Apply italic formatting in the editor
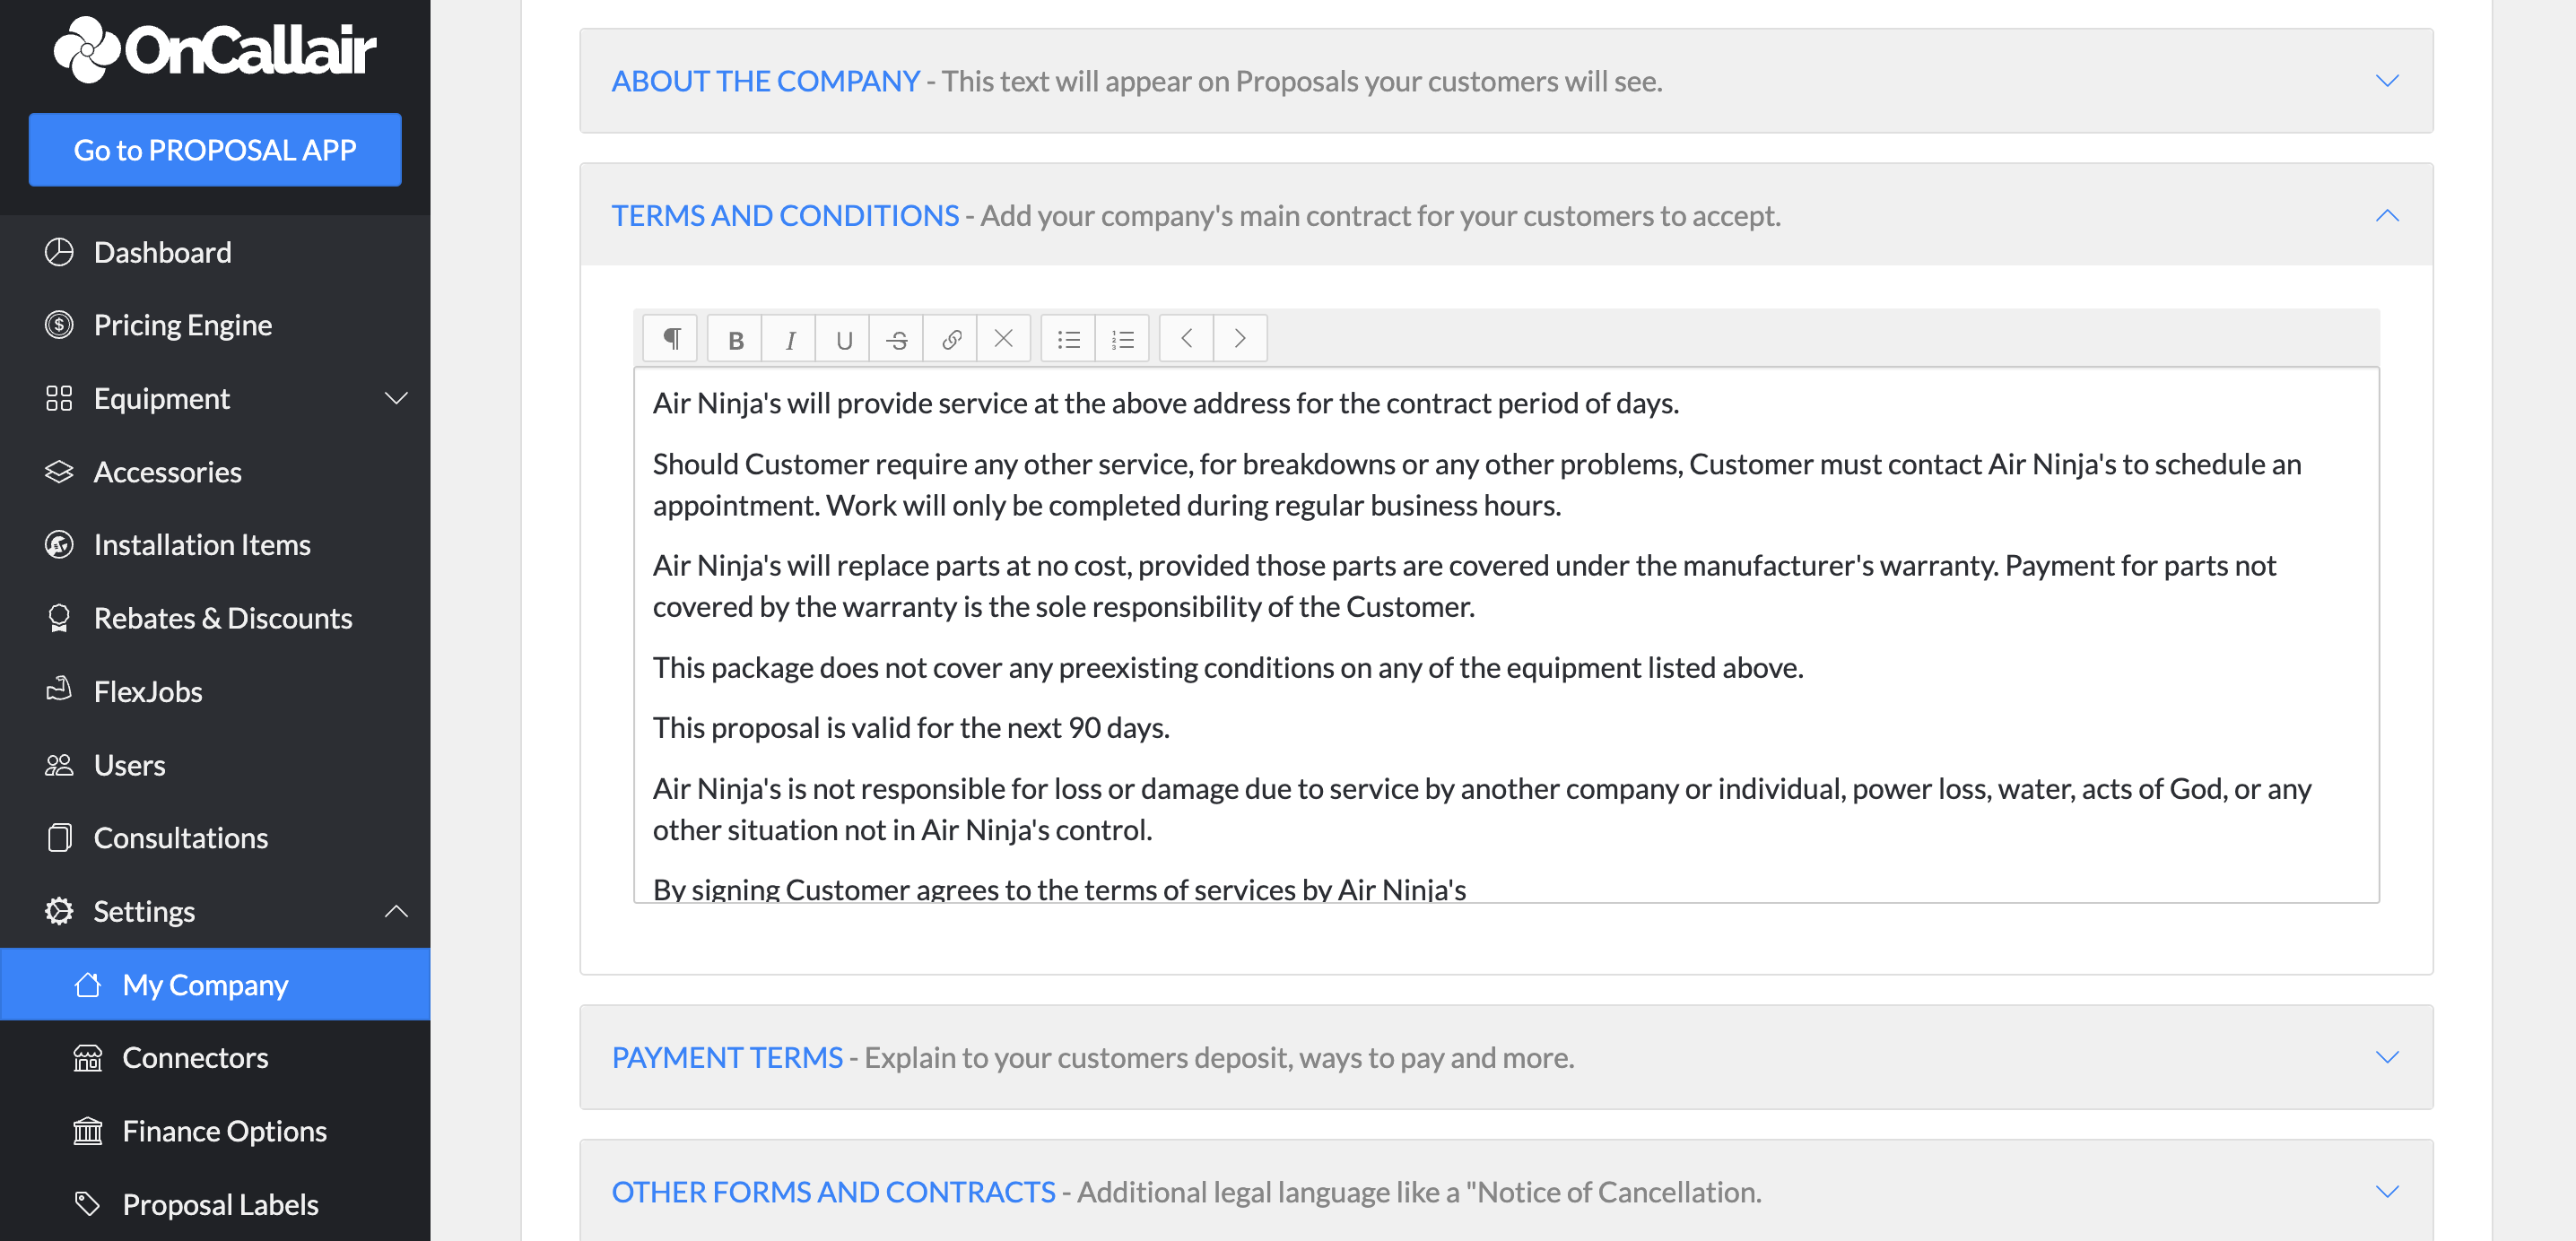 pos(789,339)
